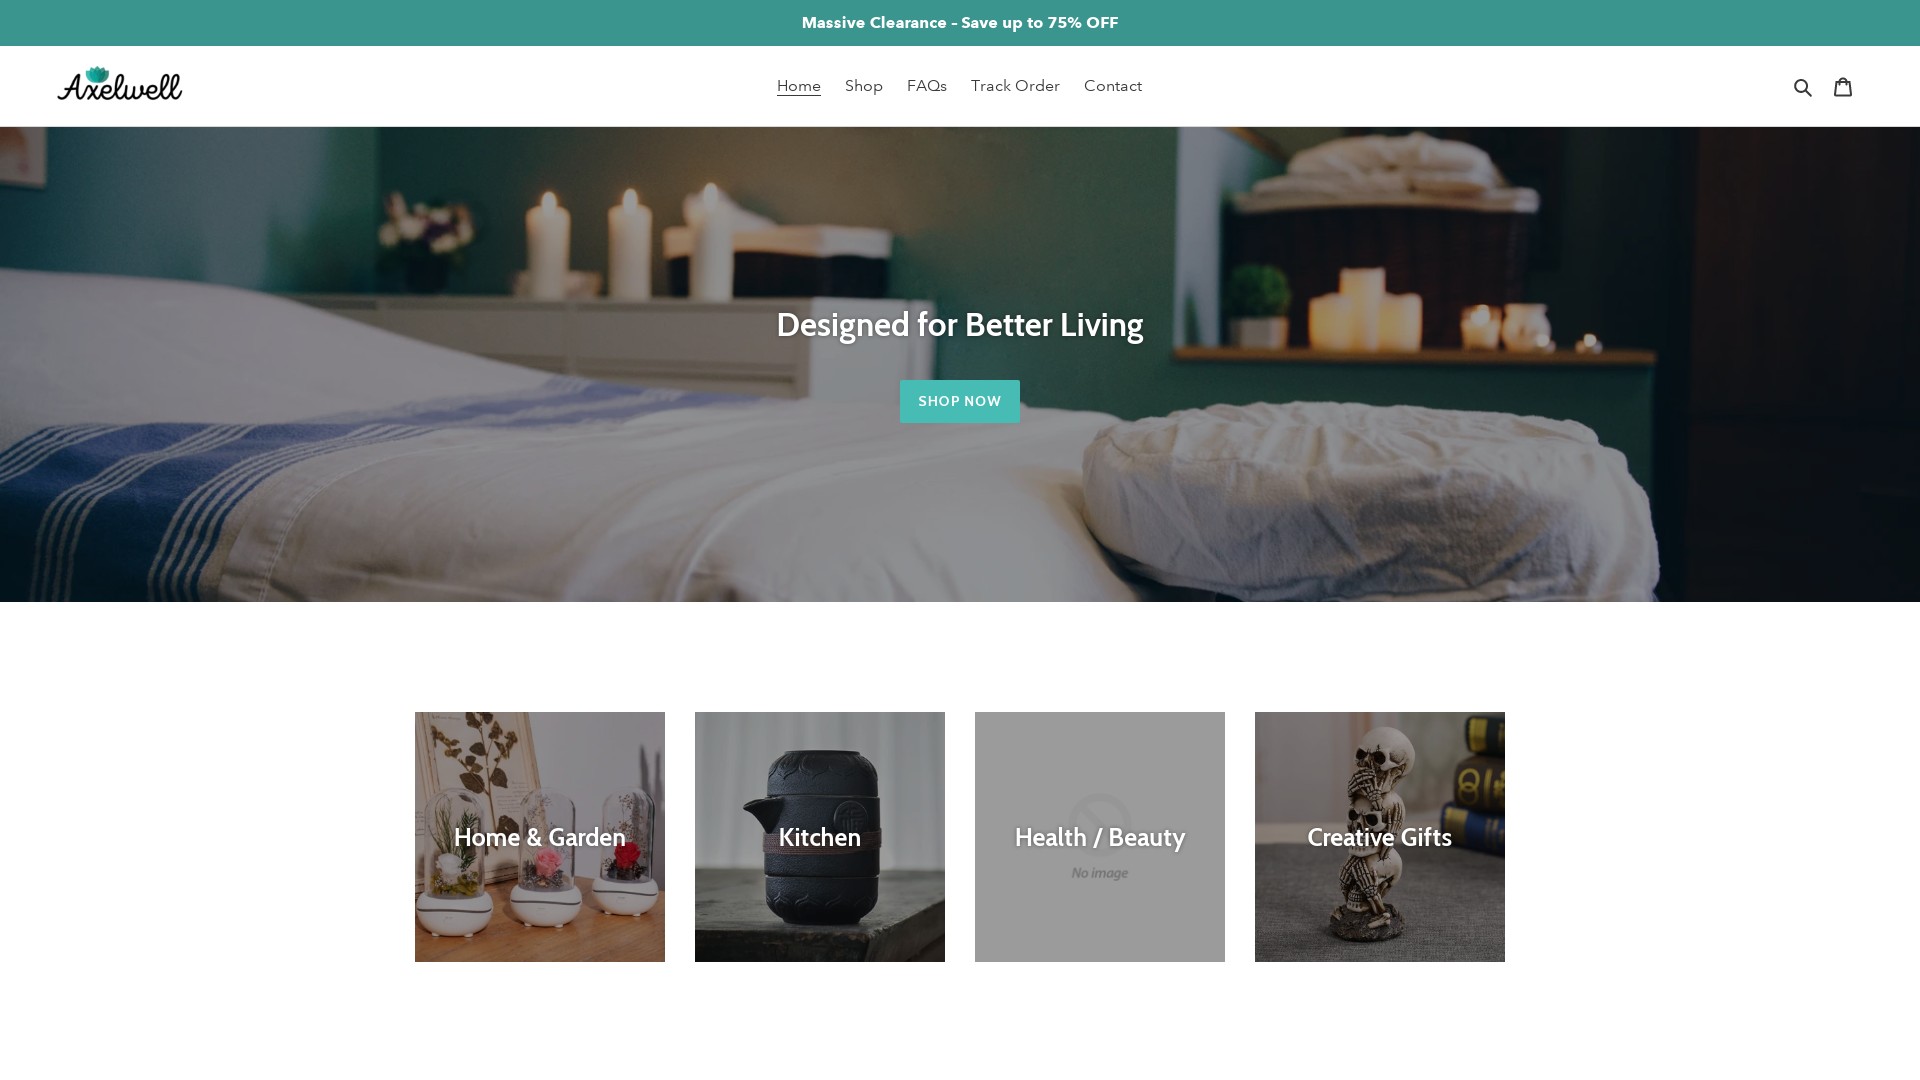Click the Track Order nav link
The image size is (1920, 1080).
click(1015, 86)
